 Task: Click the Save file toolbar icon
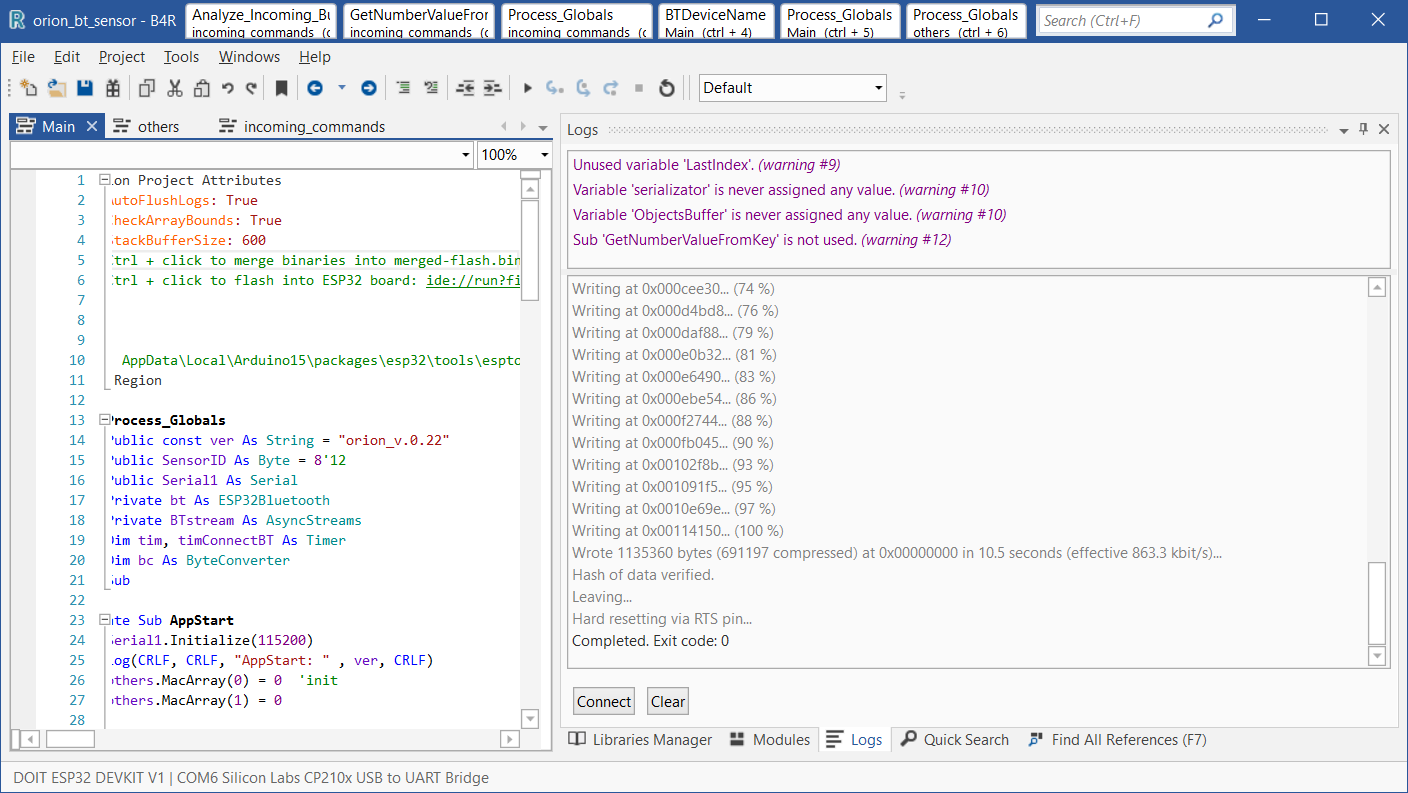85,88
